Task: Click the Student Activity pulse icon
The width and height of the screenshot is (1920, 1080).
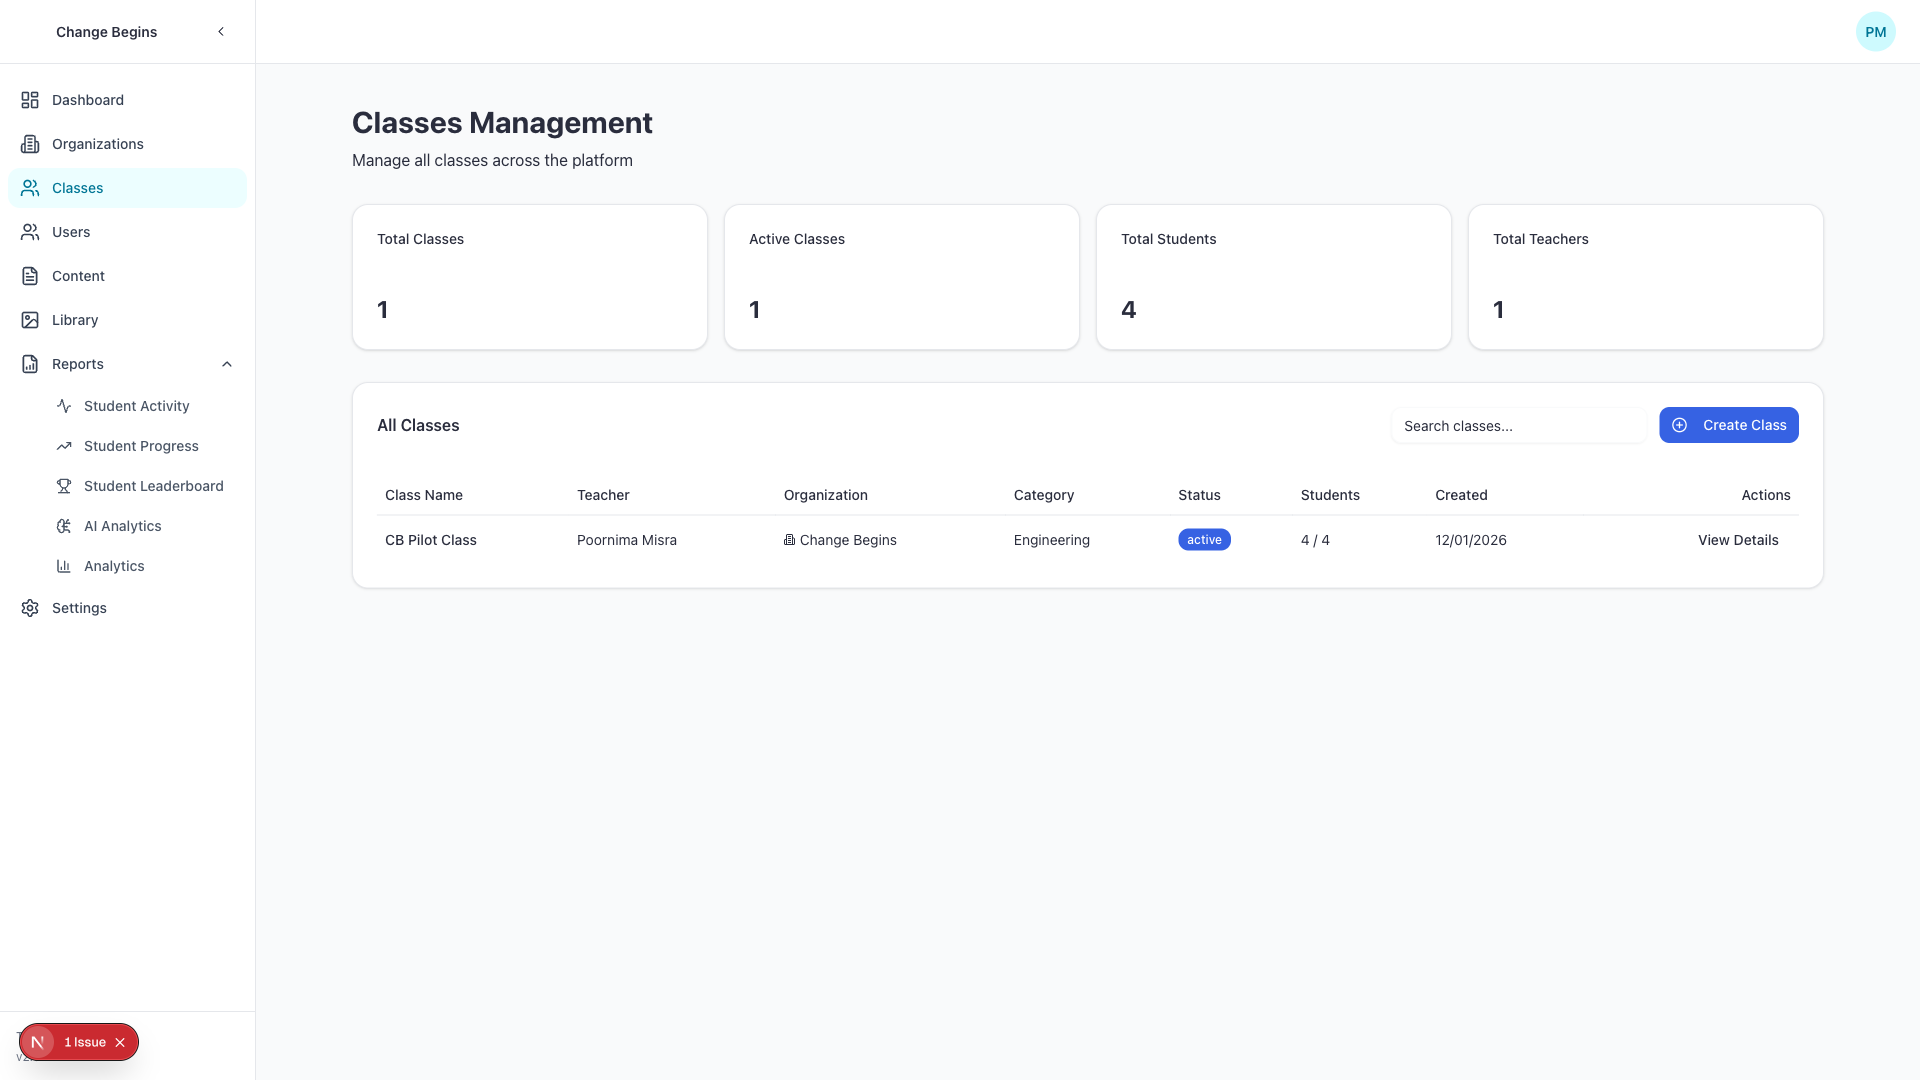Action: click(x=64, y=406)
